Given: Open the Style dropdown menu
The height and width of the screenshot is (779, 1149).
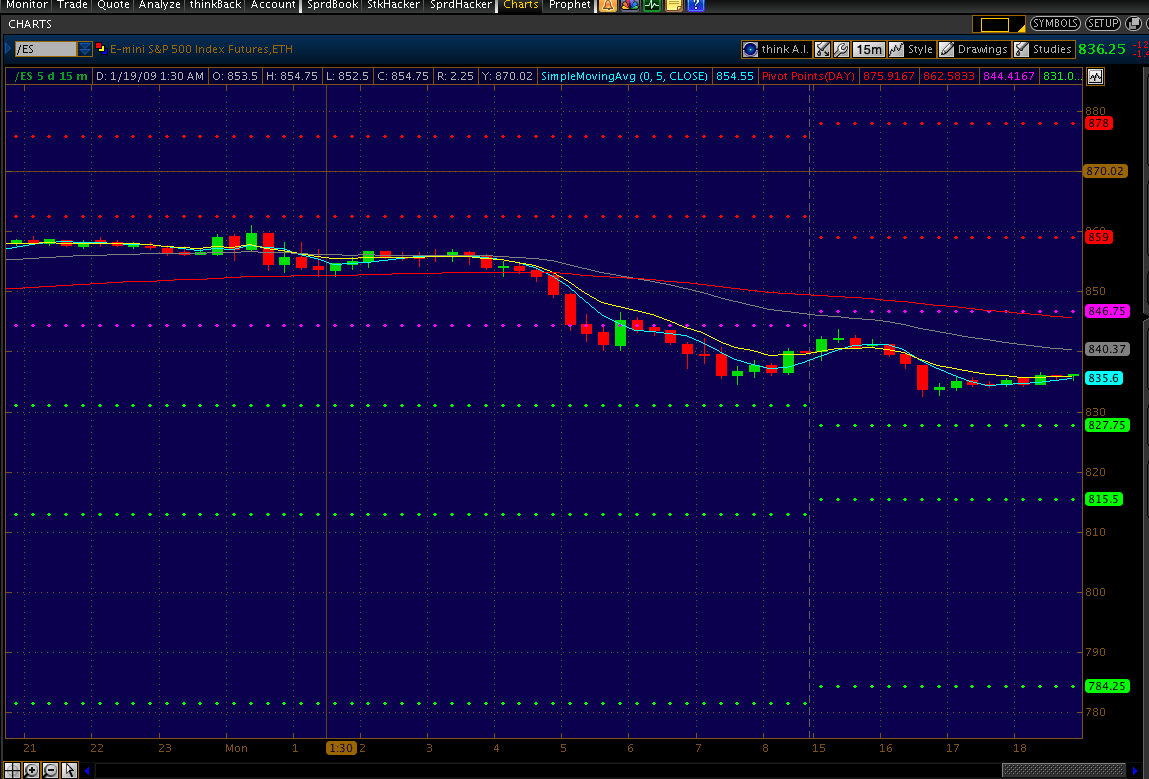Looking at the screenshot, I should pos(911,49).
